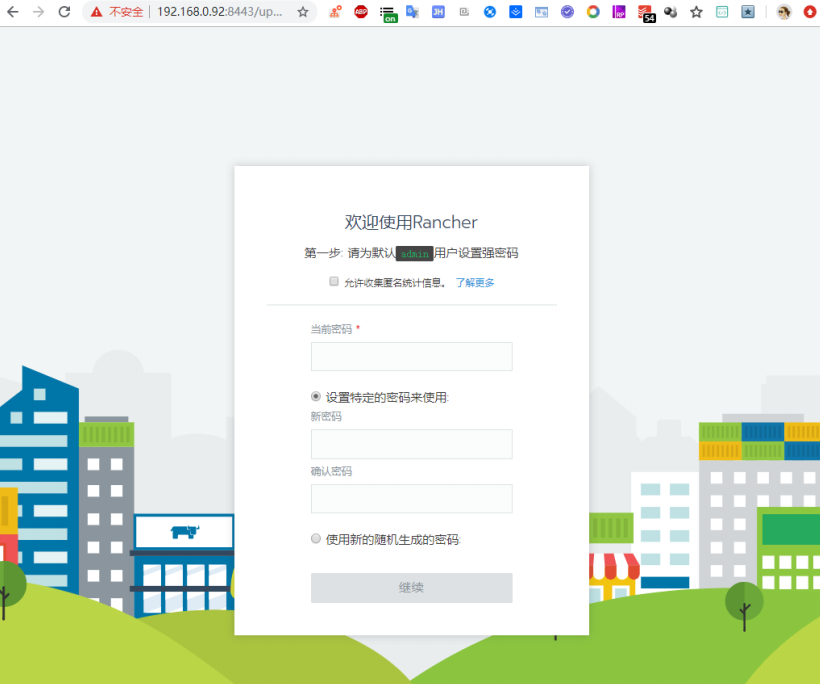Viewport: 820px width, 684px height.
Task: Focus the 当前密码 input field
Action: click(412, 356)
